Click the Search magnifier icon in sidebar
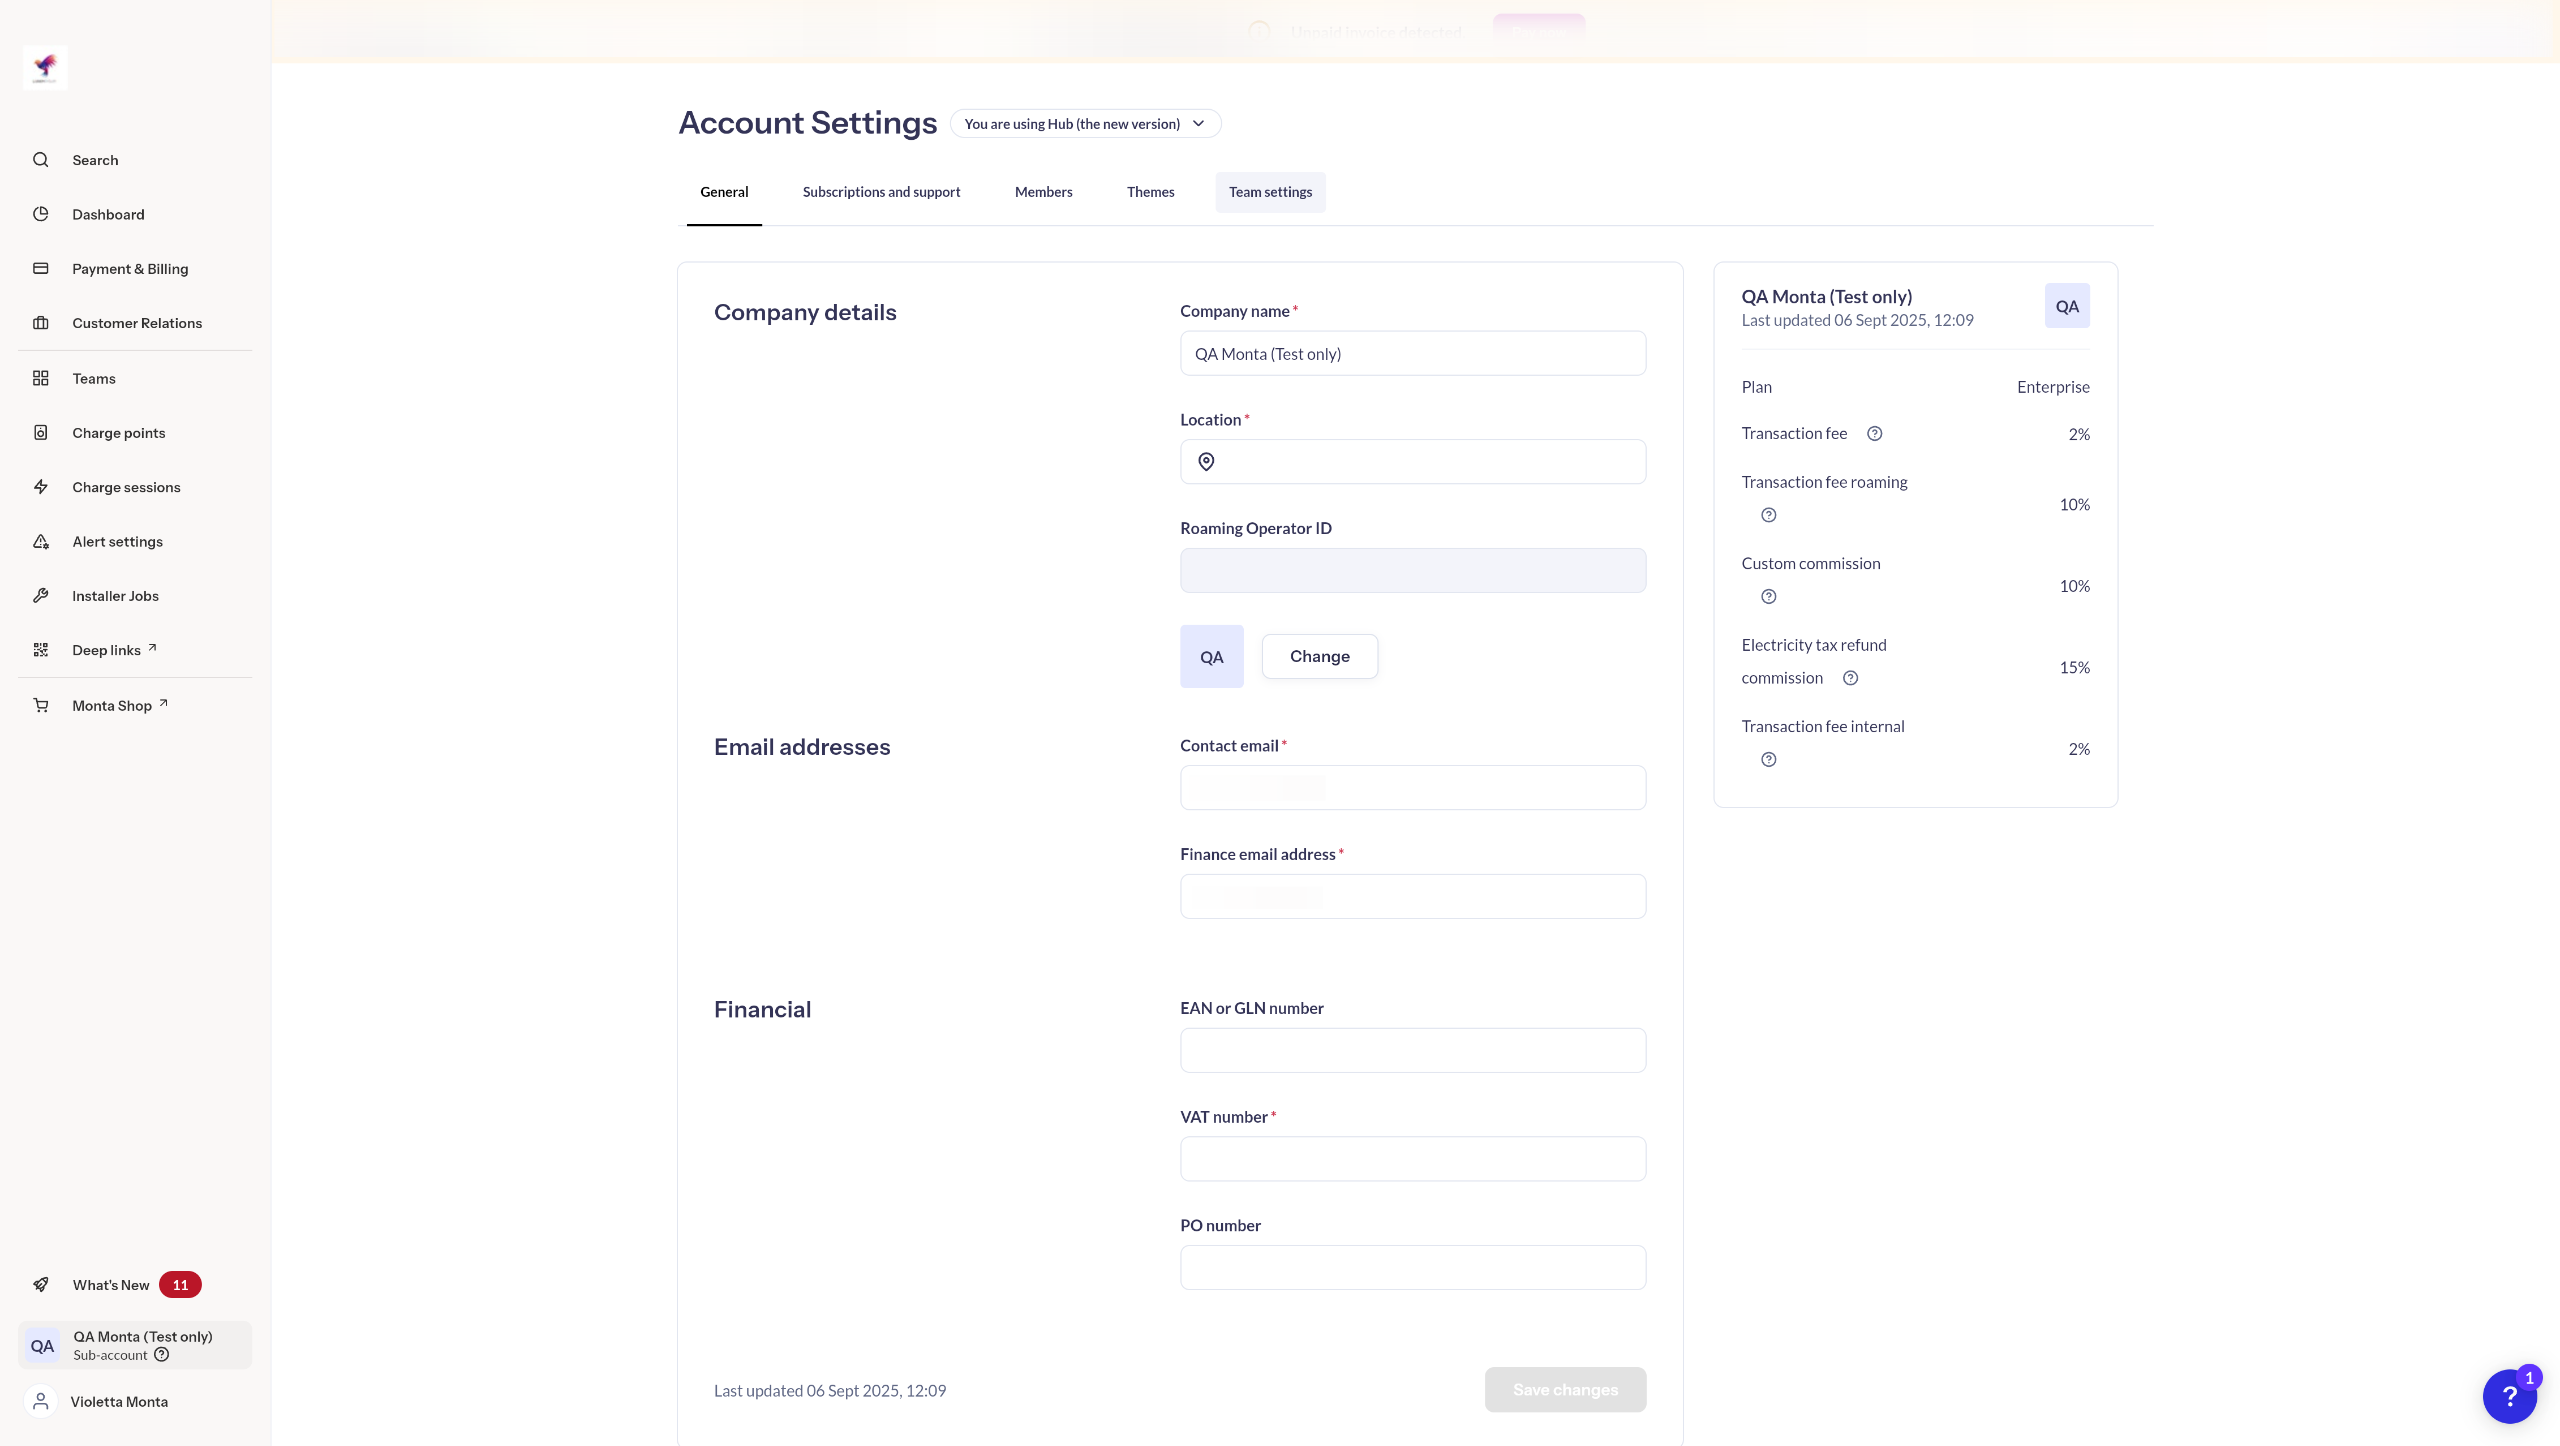Viewport: 2560px width, 1446px height. coord(40,160)
